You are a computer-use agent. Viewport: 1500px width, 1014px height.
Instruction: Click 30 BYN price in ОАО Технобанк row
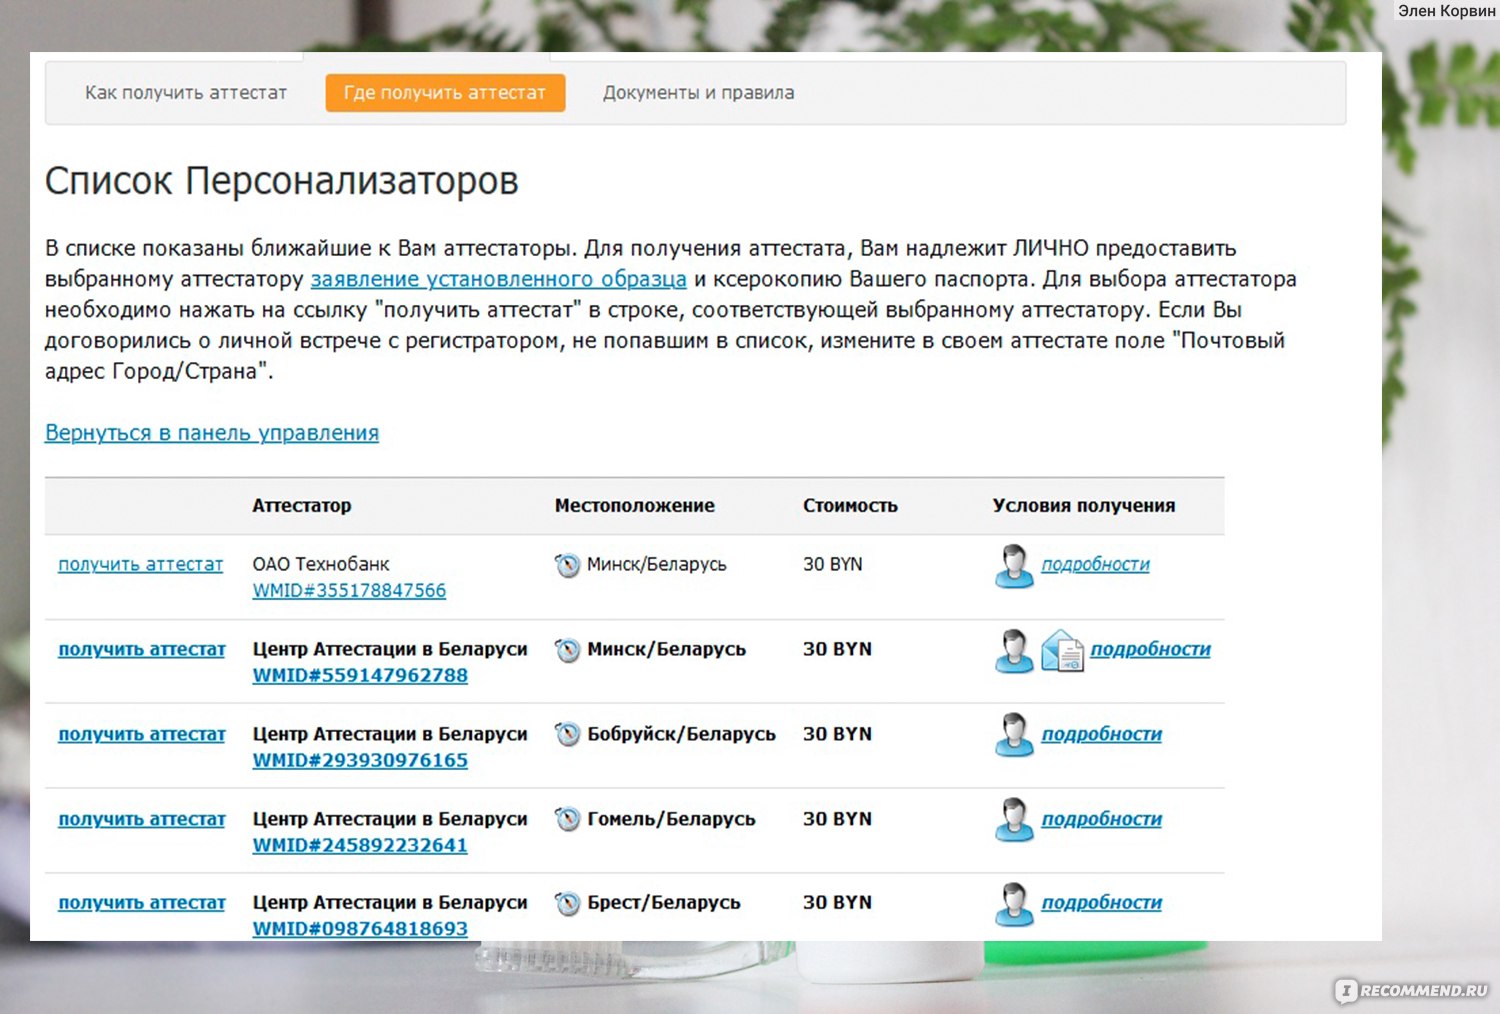pos(833,564)
